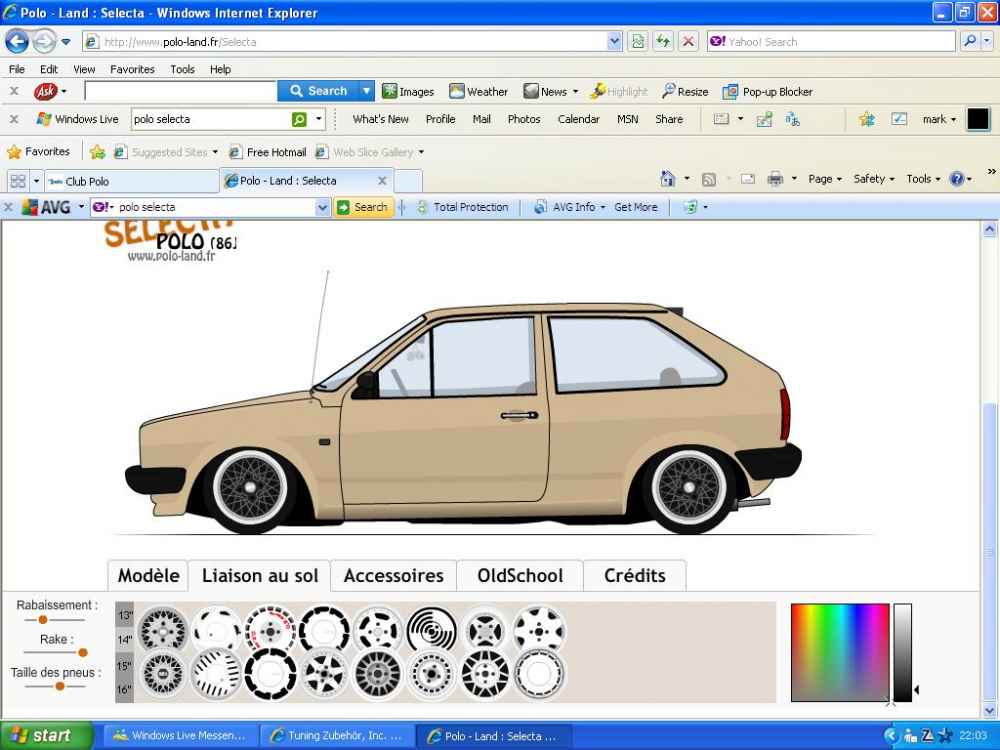Pick the black-slotted ring wheel in bottom row
This screenshot has height=750, width=1000.
point(270,673)
